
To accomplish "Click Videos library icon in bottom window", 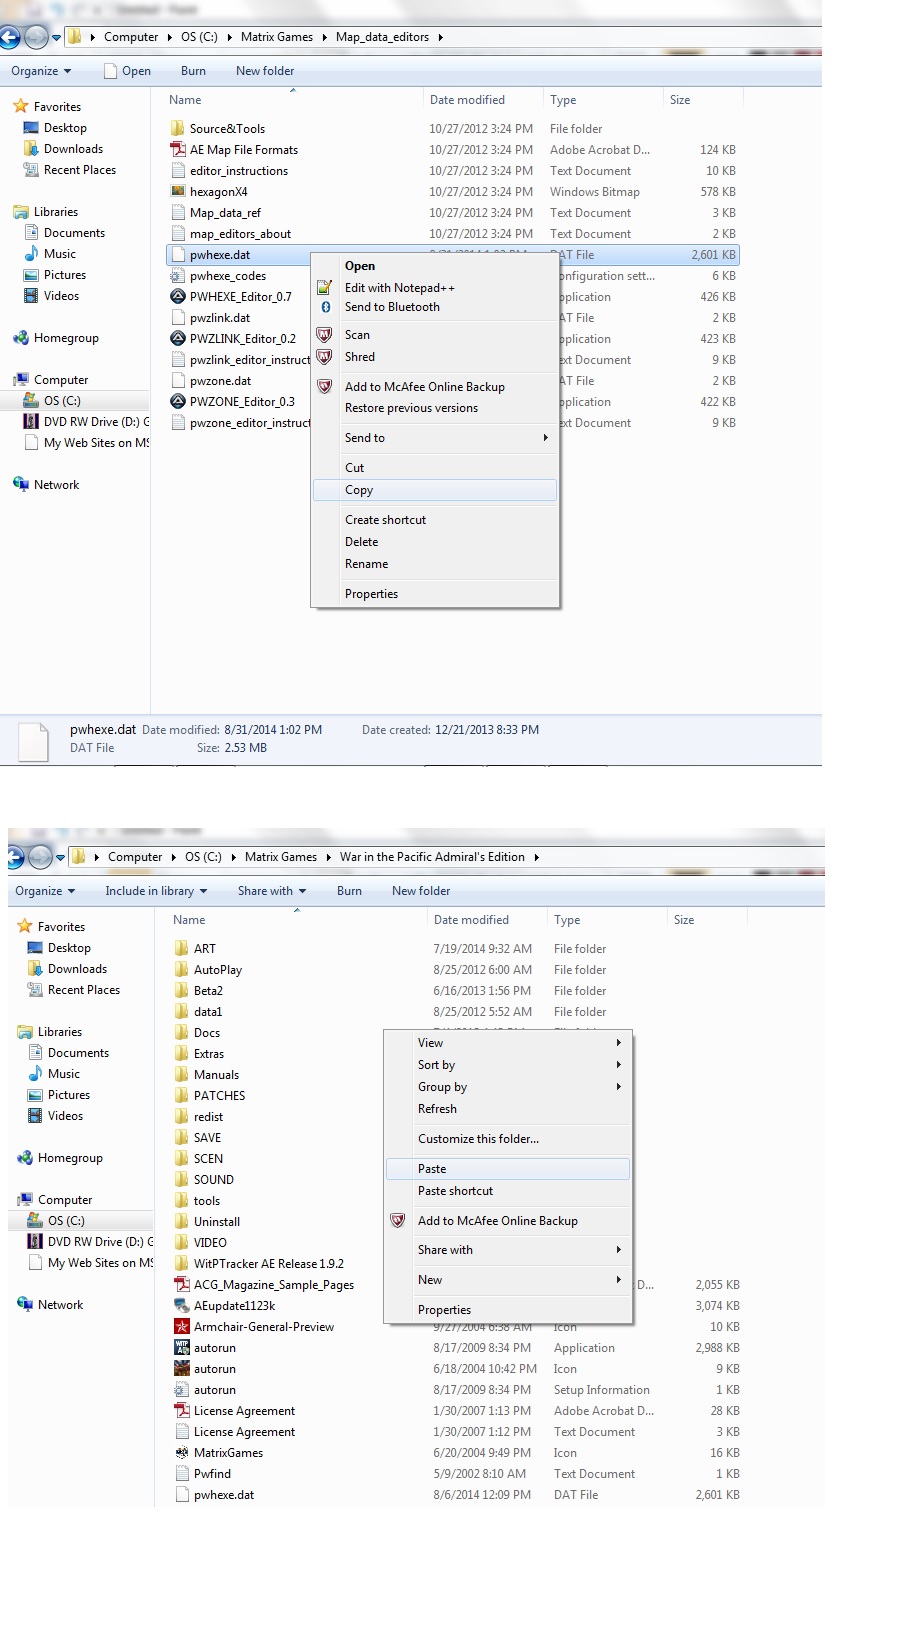I will tap(35, 1116).
